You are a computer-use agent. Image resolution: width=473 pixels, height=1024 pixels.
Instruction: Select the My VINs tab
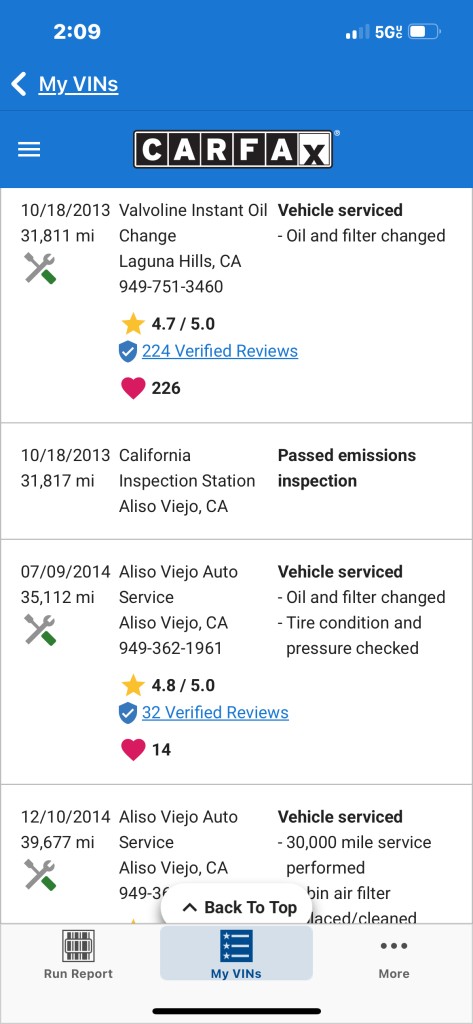pyautogui.click(x=236, y=953)
